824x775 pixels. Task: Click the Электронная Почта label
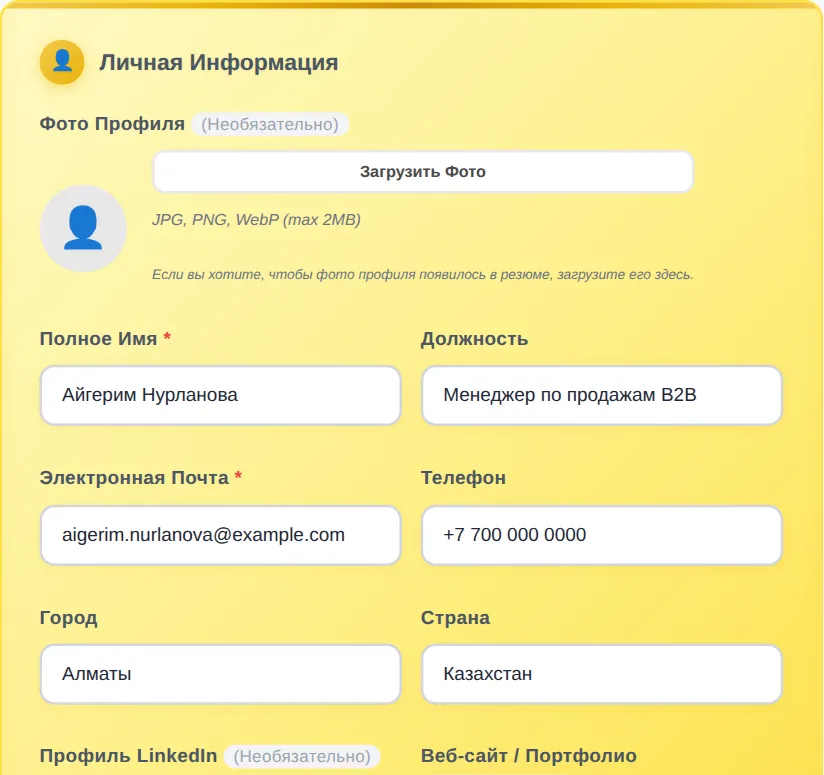coord(134,478)
